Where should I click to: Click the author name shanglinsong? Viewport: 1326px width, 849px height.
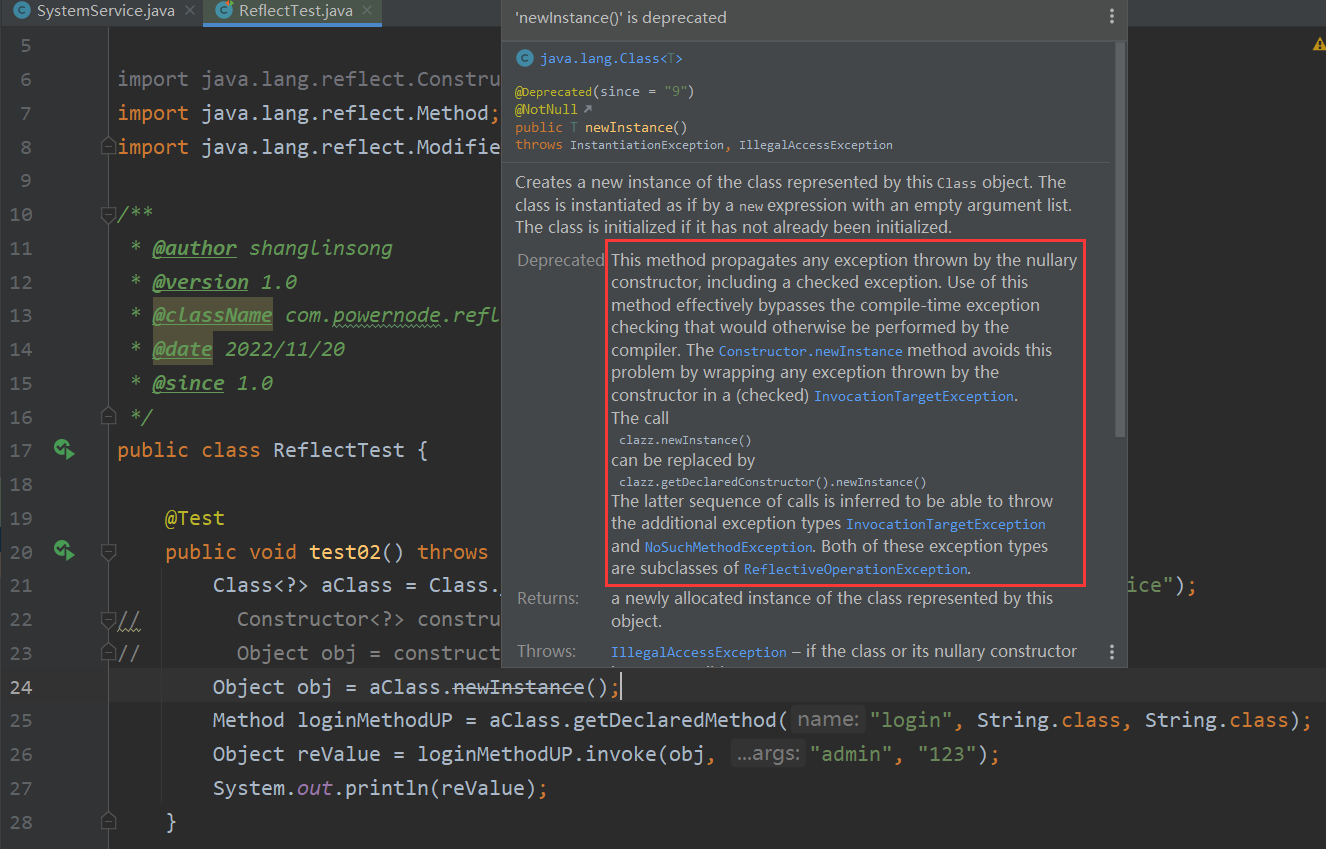pyautogui.click(x=321, y=248)
